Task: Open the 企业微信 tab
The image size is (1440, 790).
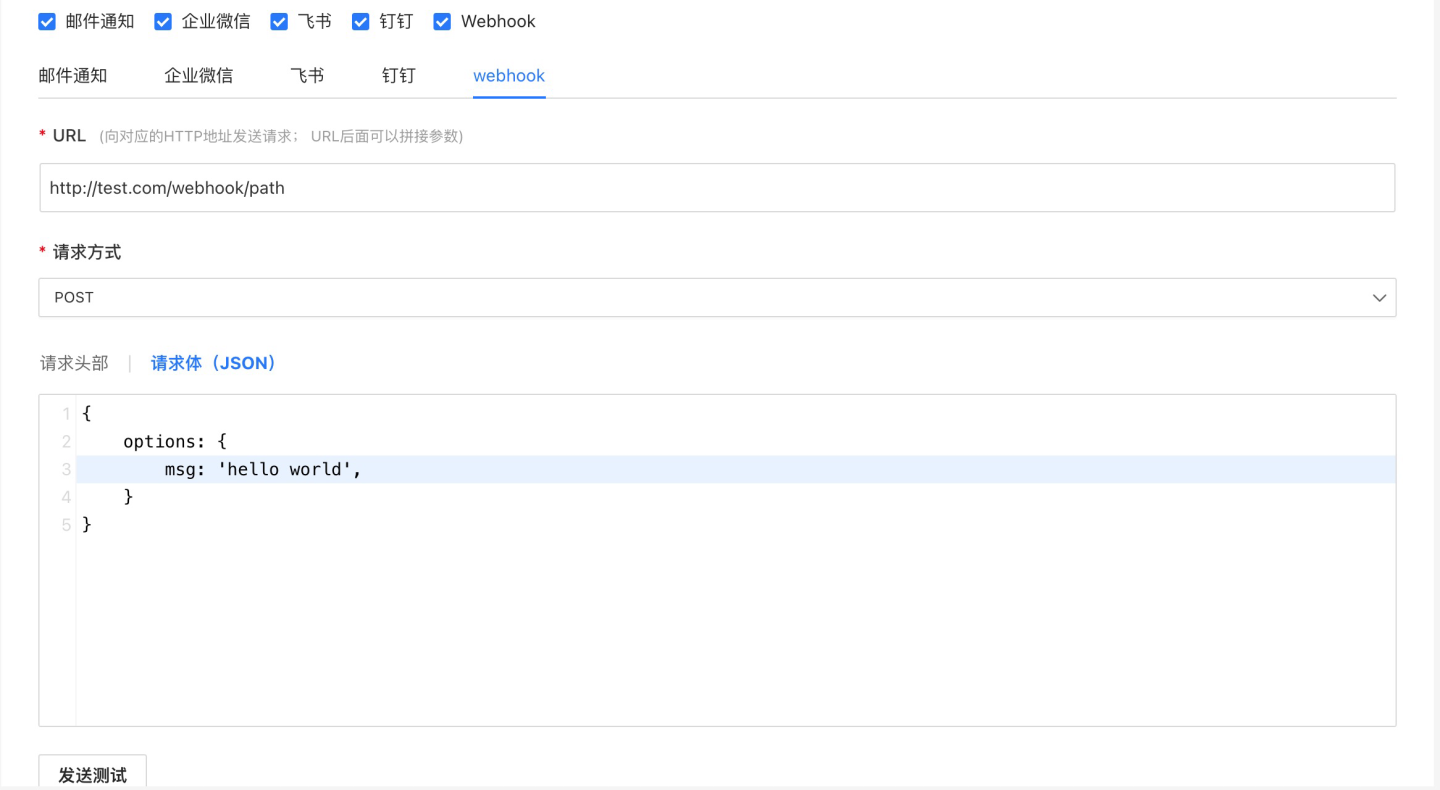Action: tap(198, 76)
